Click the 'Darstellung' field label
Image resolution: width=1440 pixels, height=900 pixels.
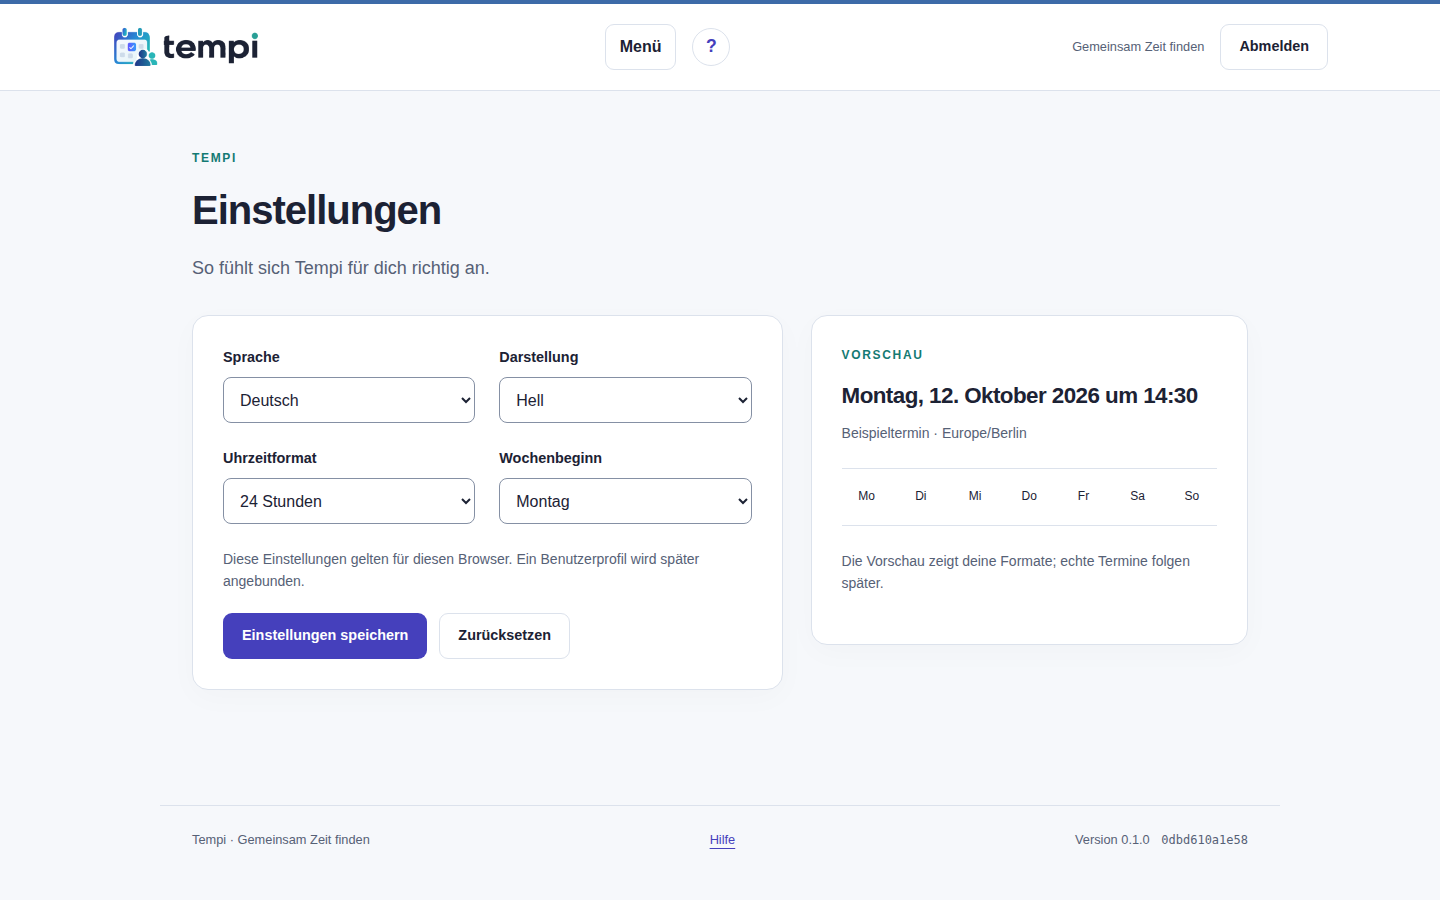point(539,357)
